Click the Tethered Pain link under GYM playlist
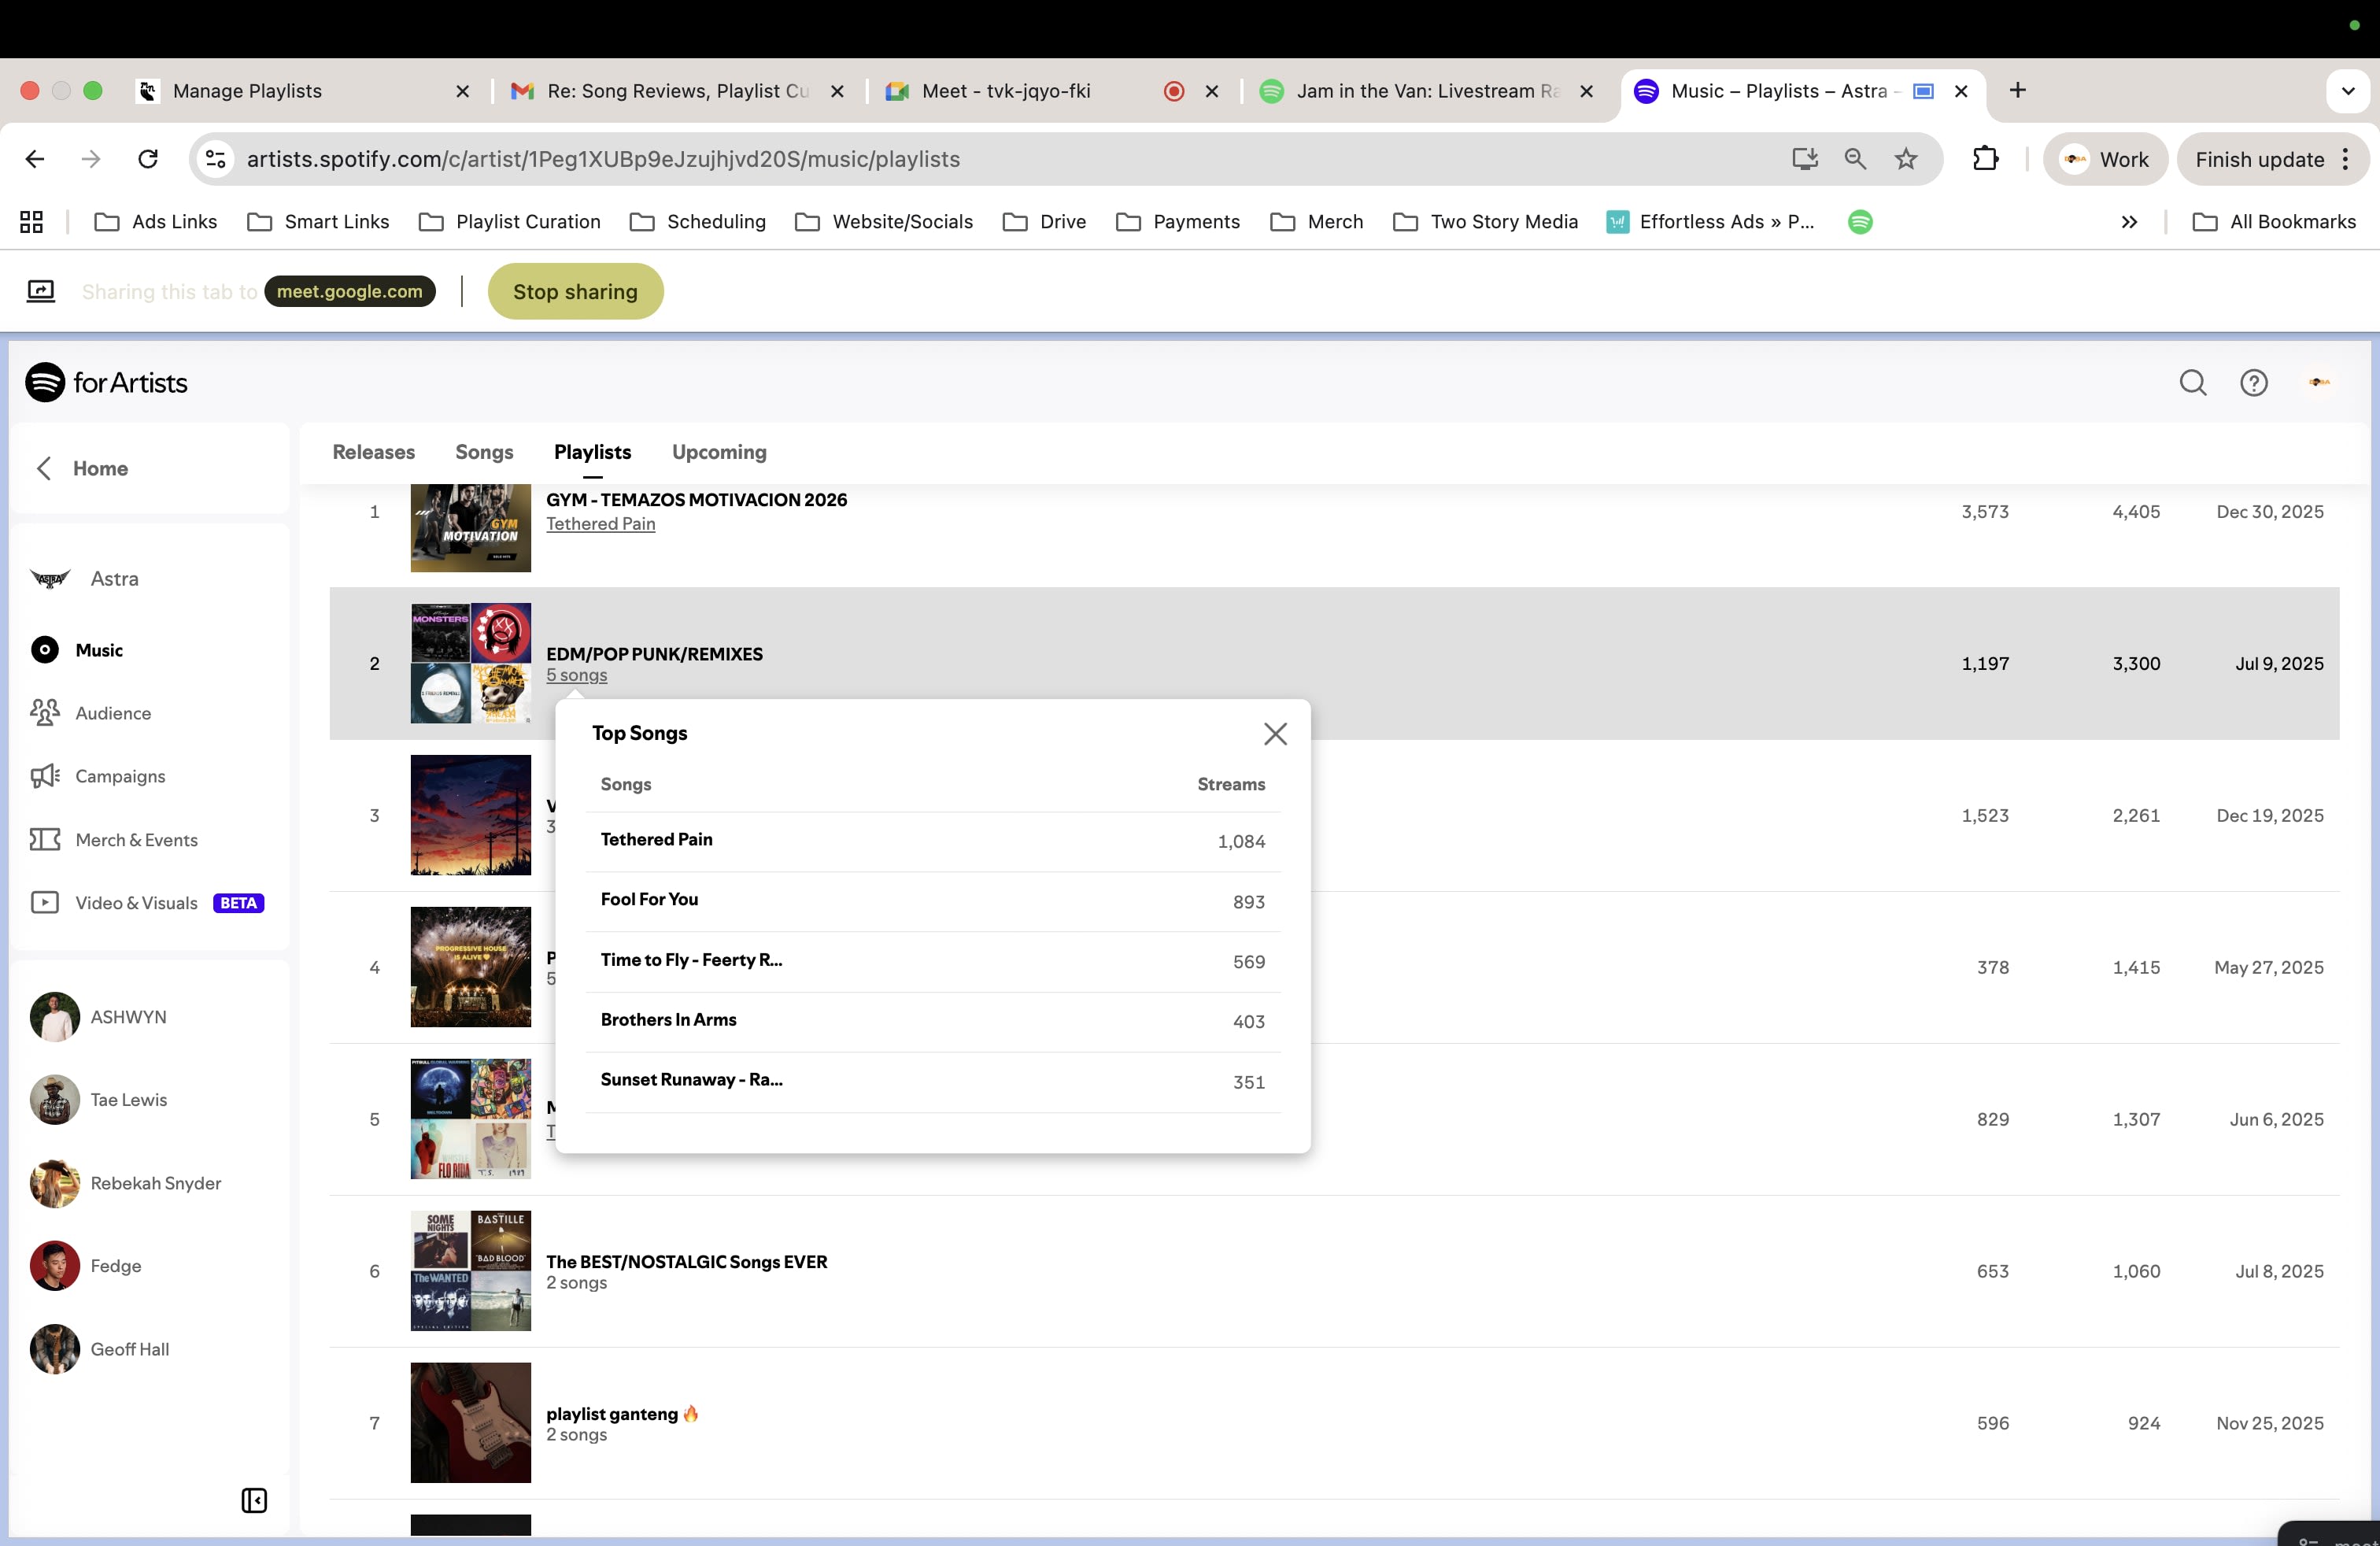The height and width of the screenshot is (1546, 2380). (x=600, y=524)
